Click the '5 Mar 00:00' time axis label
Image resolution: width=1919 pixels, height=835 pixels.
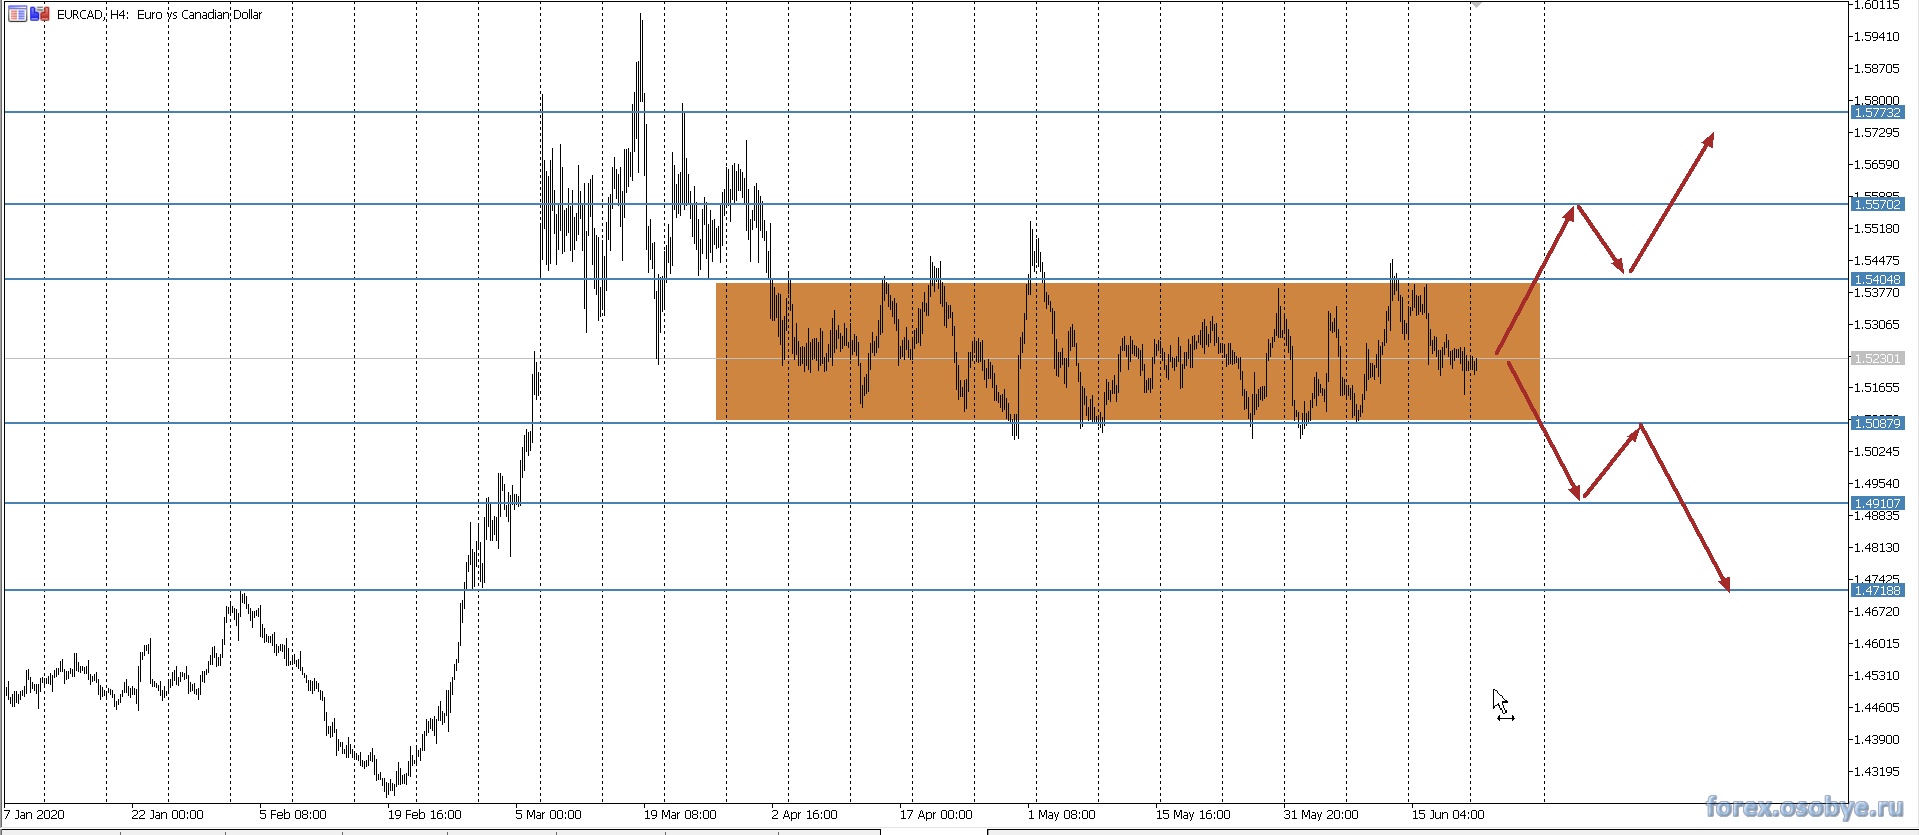tap(548, 815)
